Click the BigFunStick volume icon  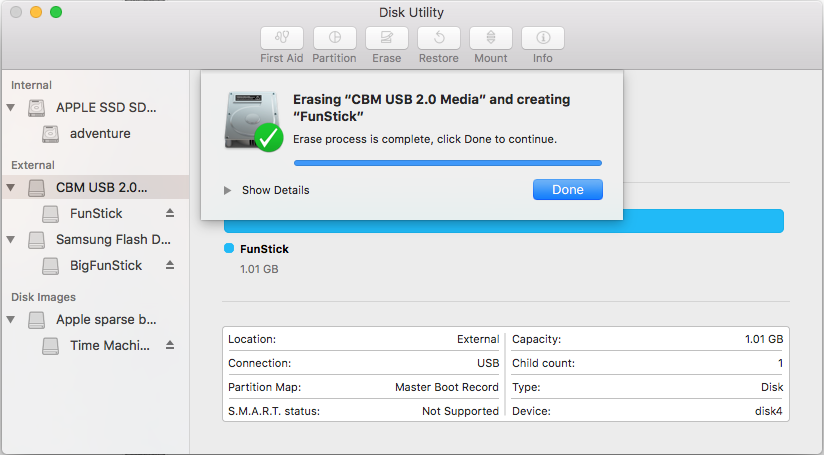[x=50, y=265]
